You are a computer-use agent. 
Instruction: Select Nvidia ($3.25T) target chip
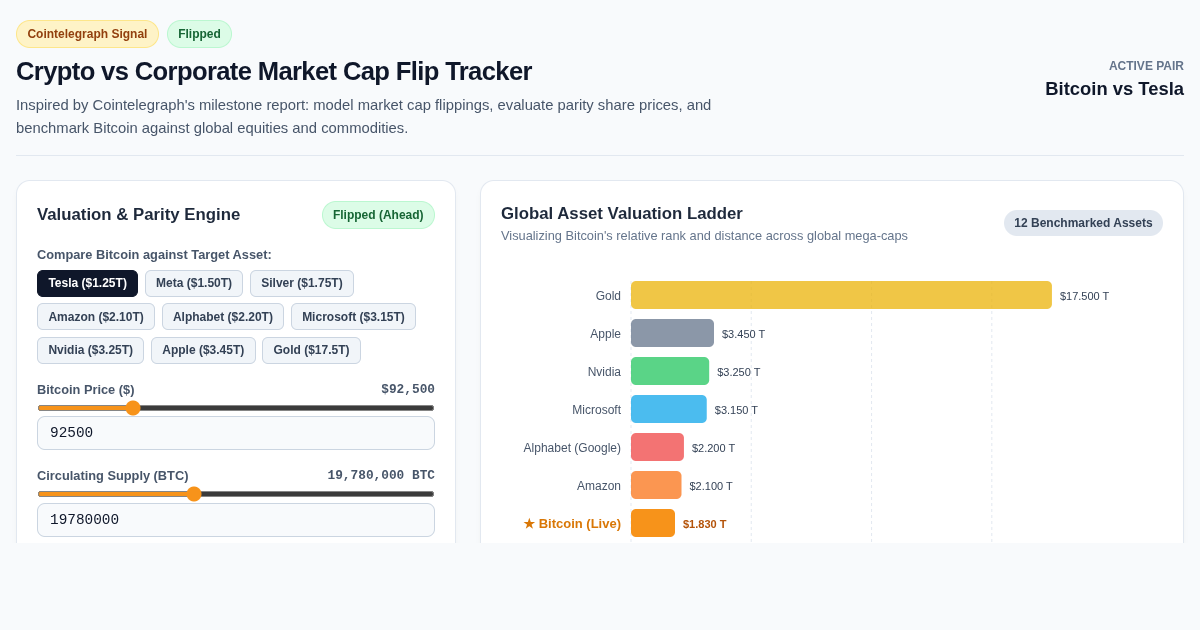tap(90, 350)
